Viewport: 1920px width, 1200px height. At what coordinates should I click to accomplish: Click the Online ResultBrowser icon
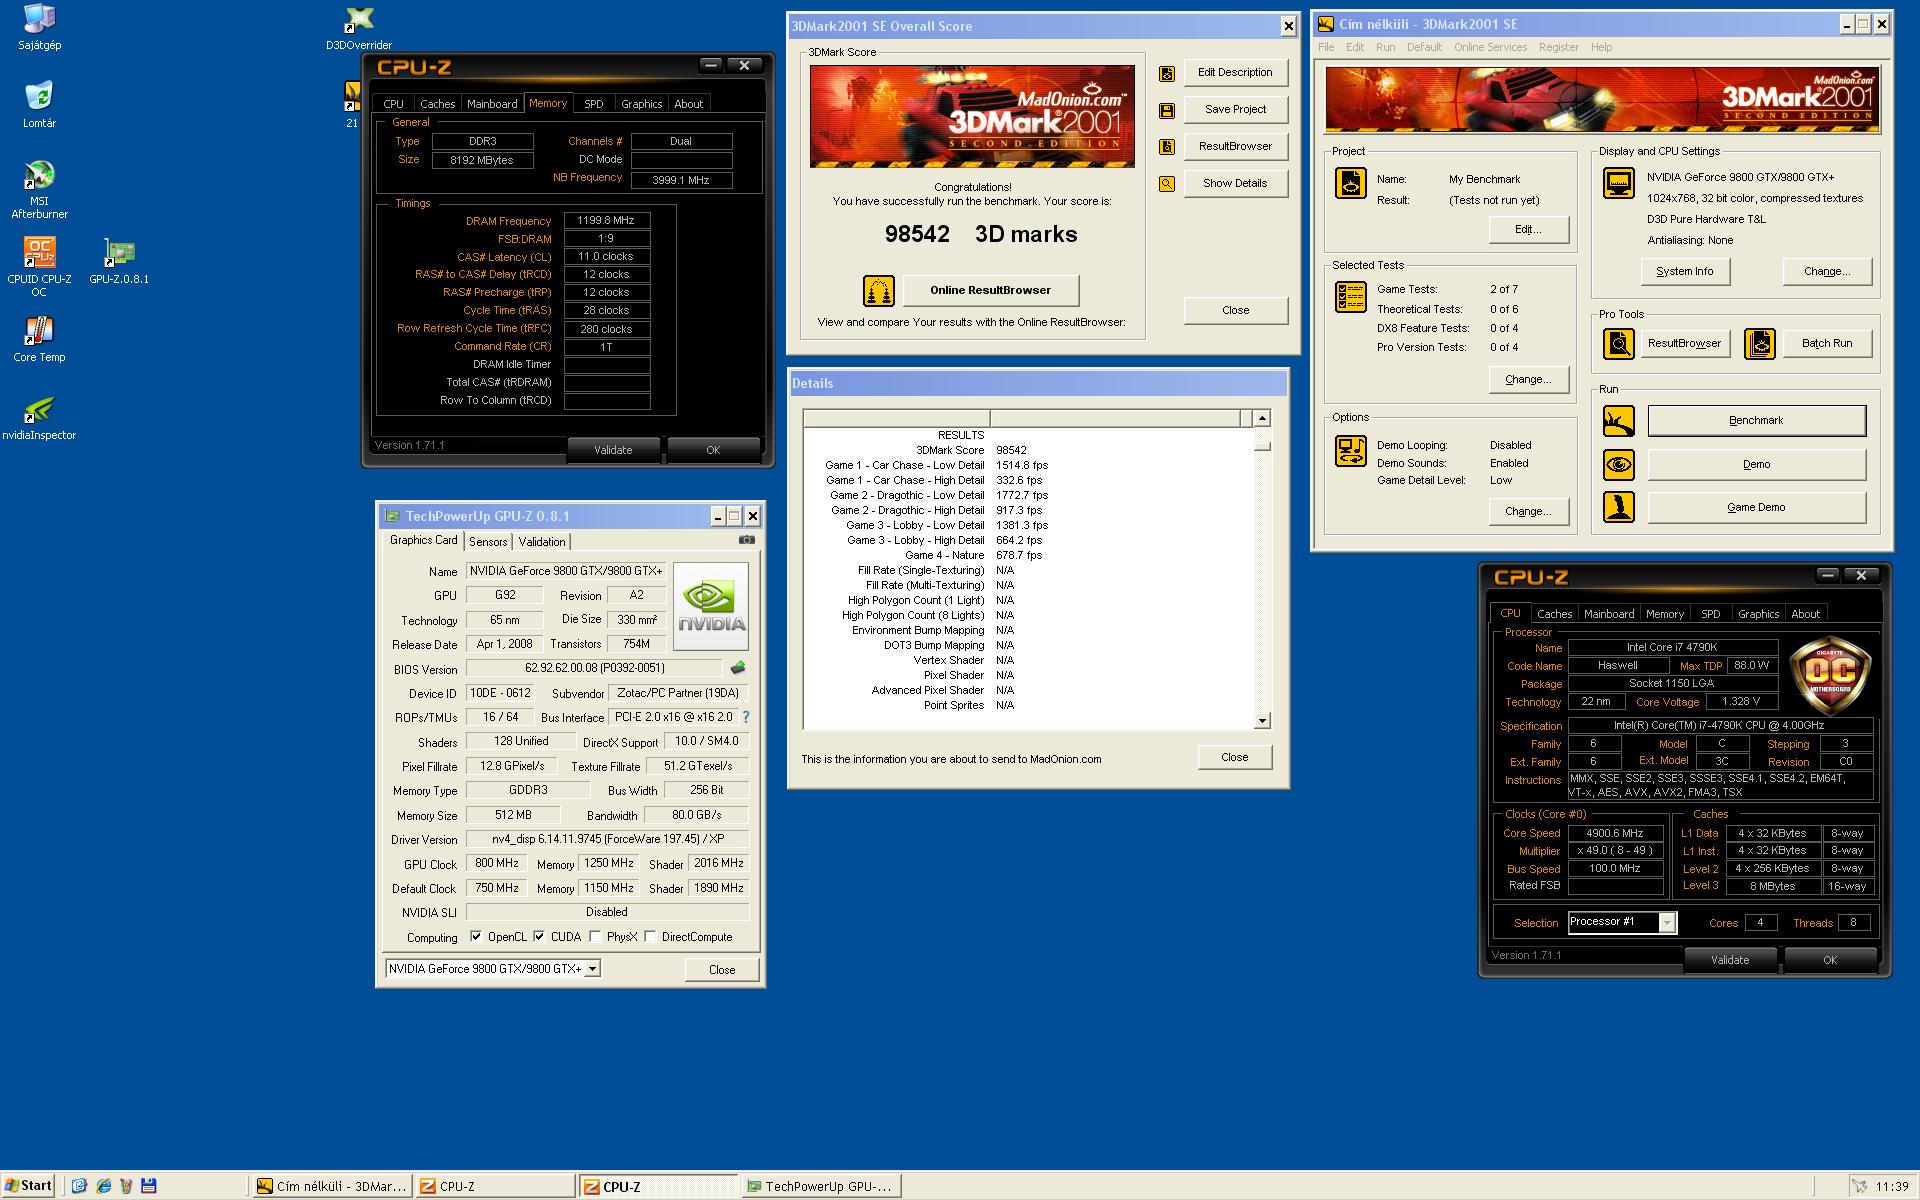click(x=878, y=291)
